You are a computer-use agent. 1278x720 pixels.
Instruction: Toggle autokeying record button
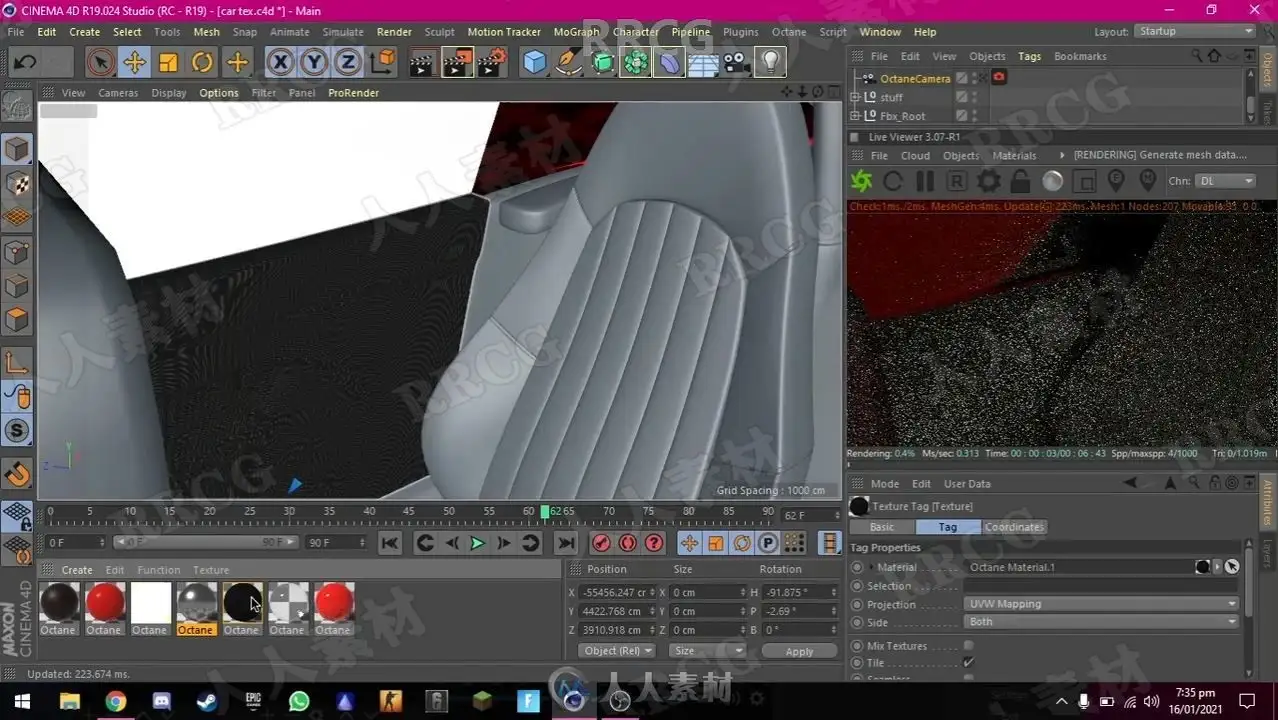tap(628, 543)
